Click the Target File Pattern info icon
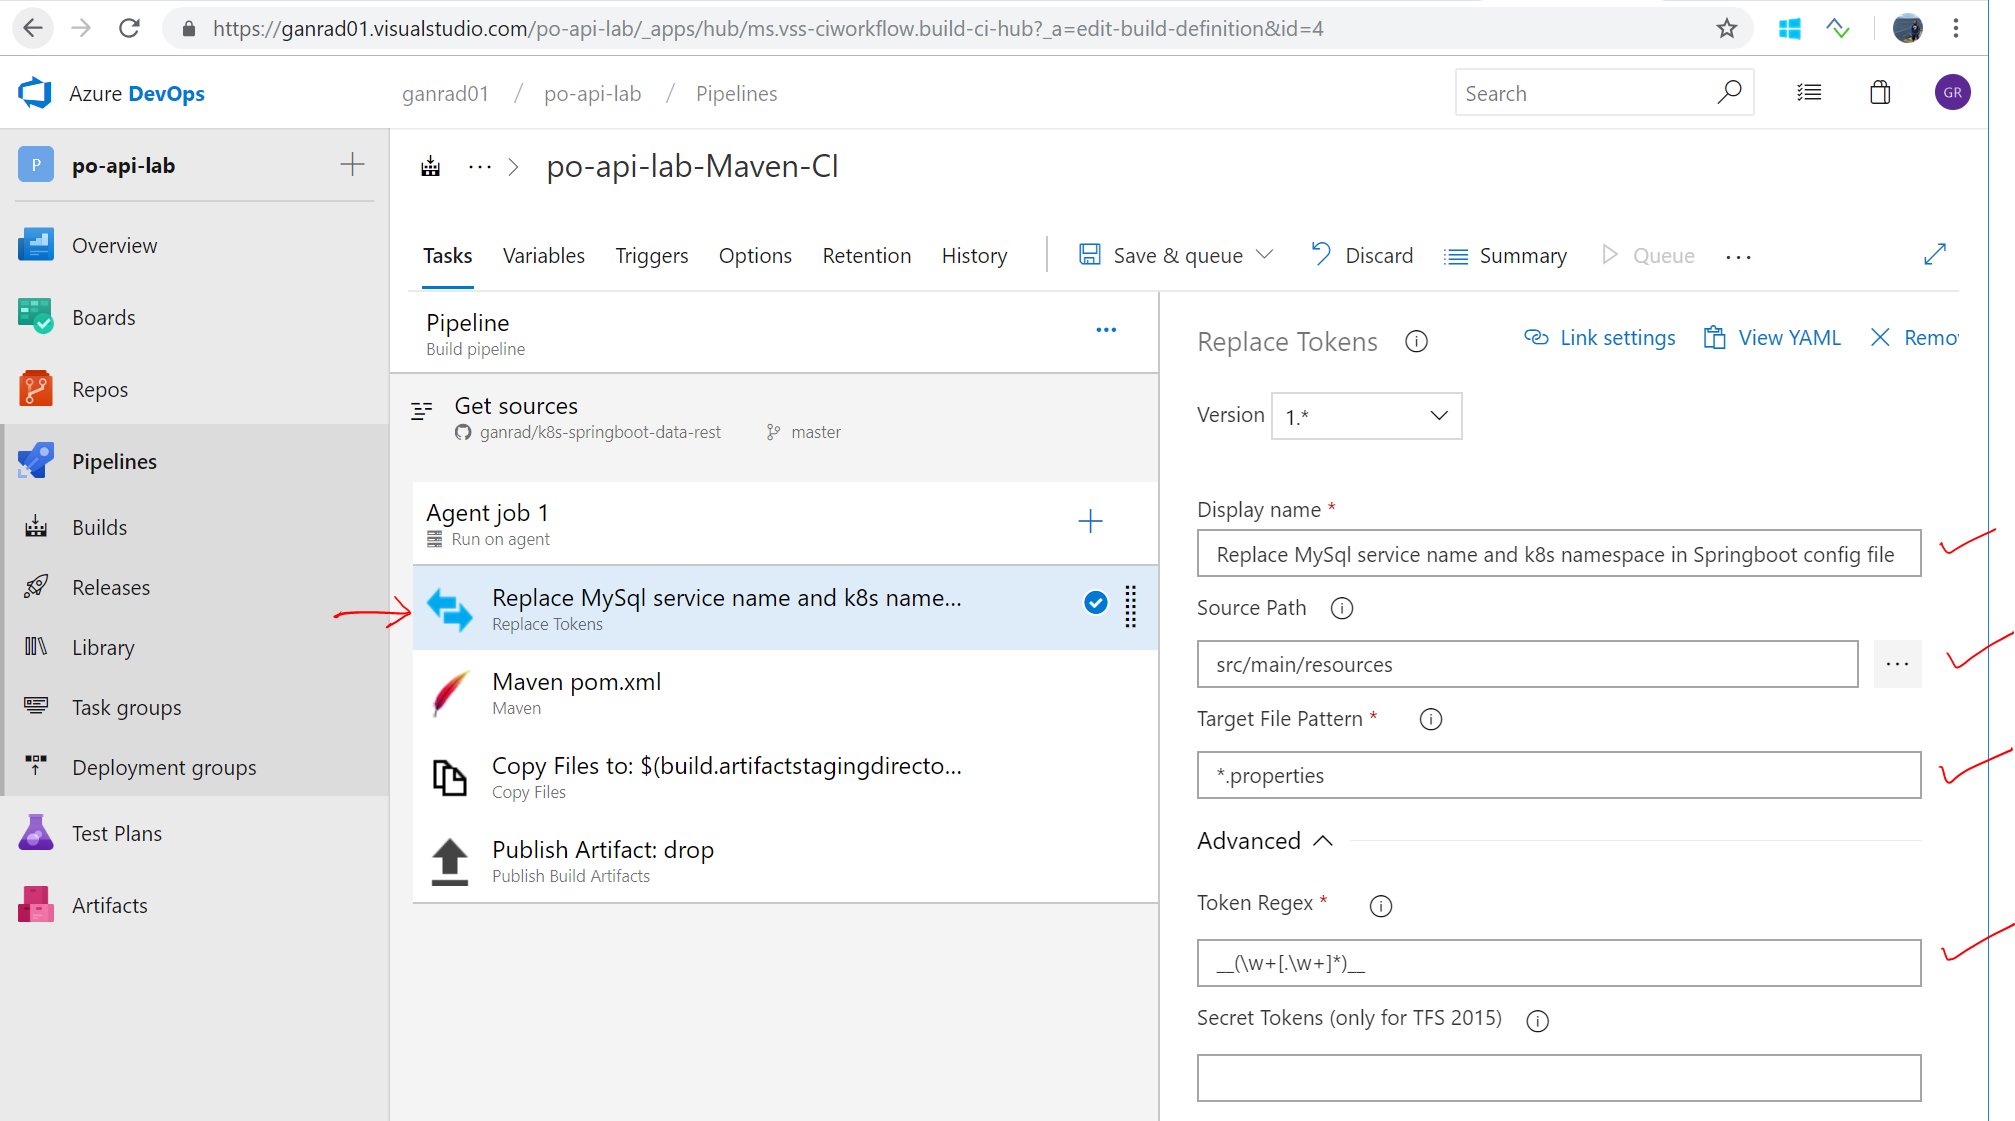This screenshot has height=1121, width=2015. pos(1431,719)
